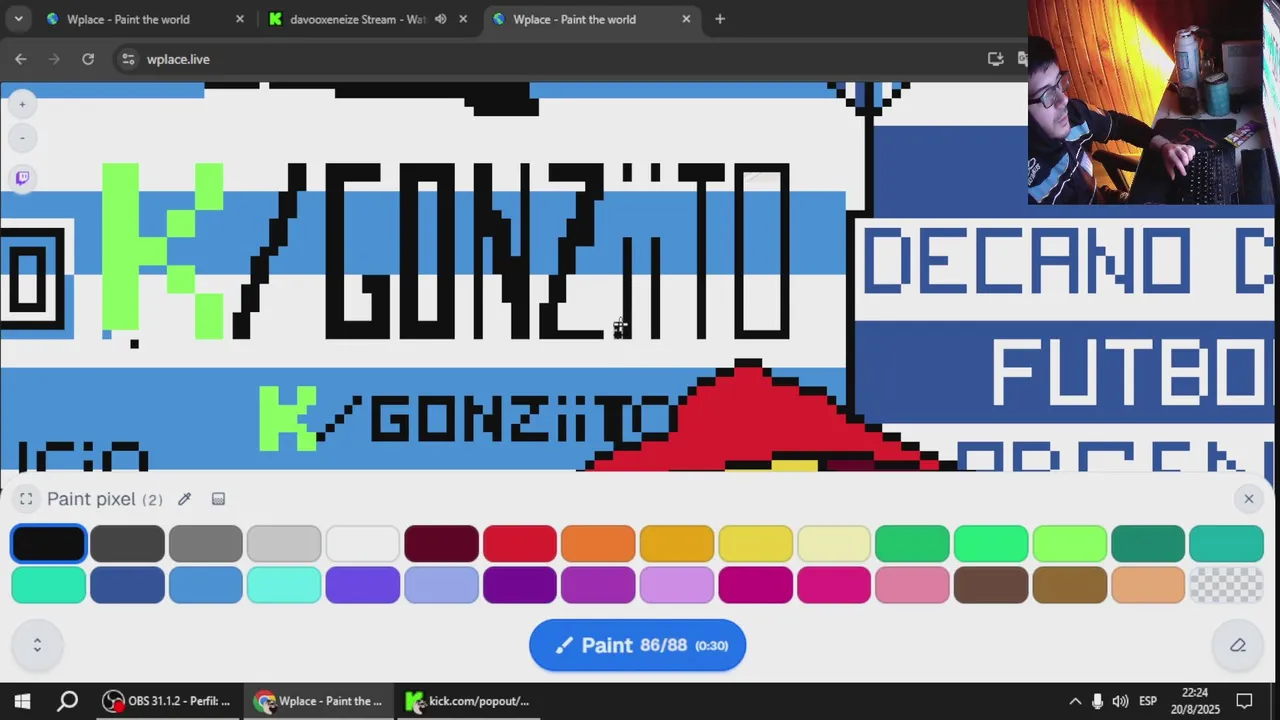Image resolution: width=1280 pixels, height=720 pixels.
Task: Open the Twitch icon button
Action: pyautogui.click(x=22, y=178)
